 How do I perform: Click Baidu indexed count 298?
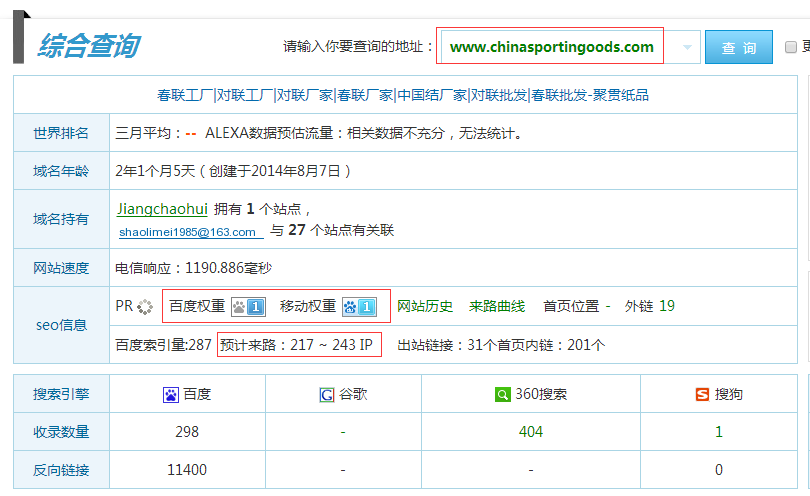click(186, 432)
